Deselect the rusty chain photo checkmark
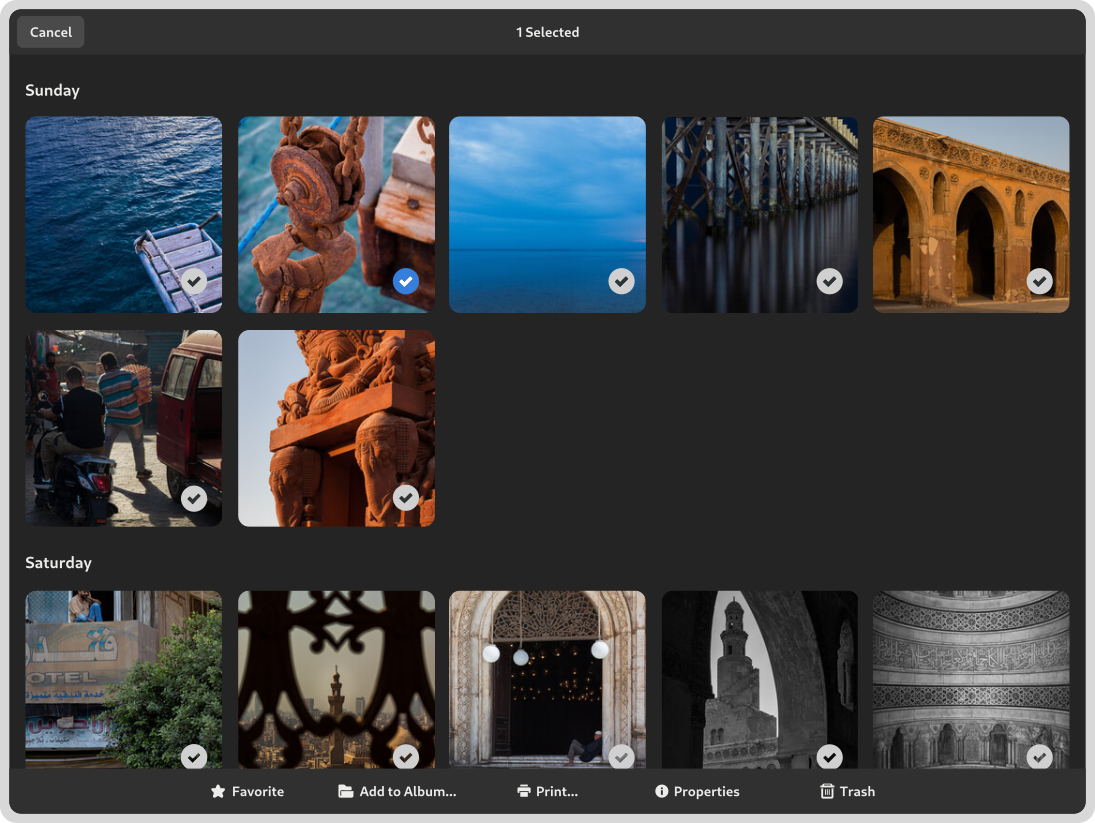Screen dimensions: 1095x823 click(405, 282)
